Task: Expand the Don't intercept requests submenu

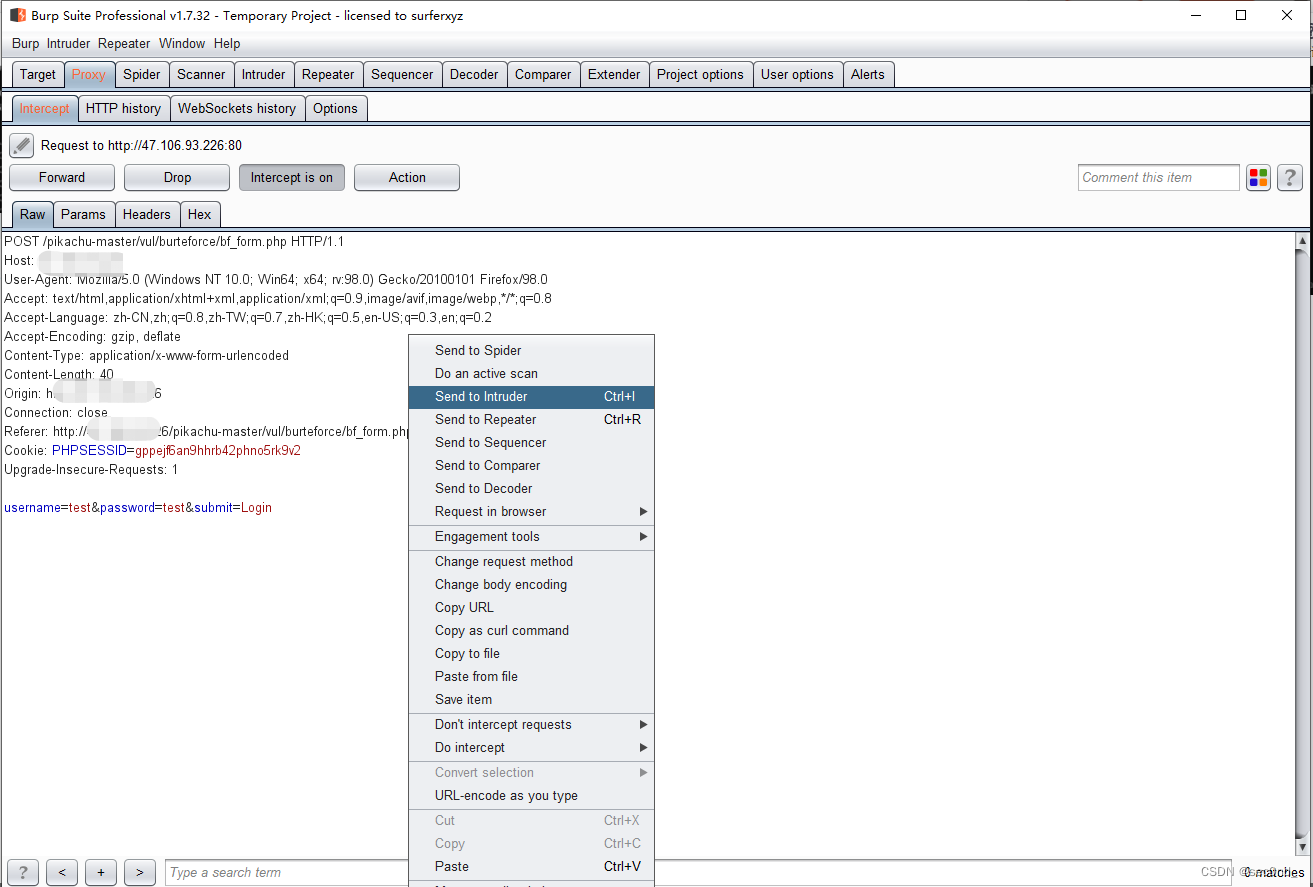Action: tap(531, 724)
